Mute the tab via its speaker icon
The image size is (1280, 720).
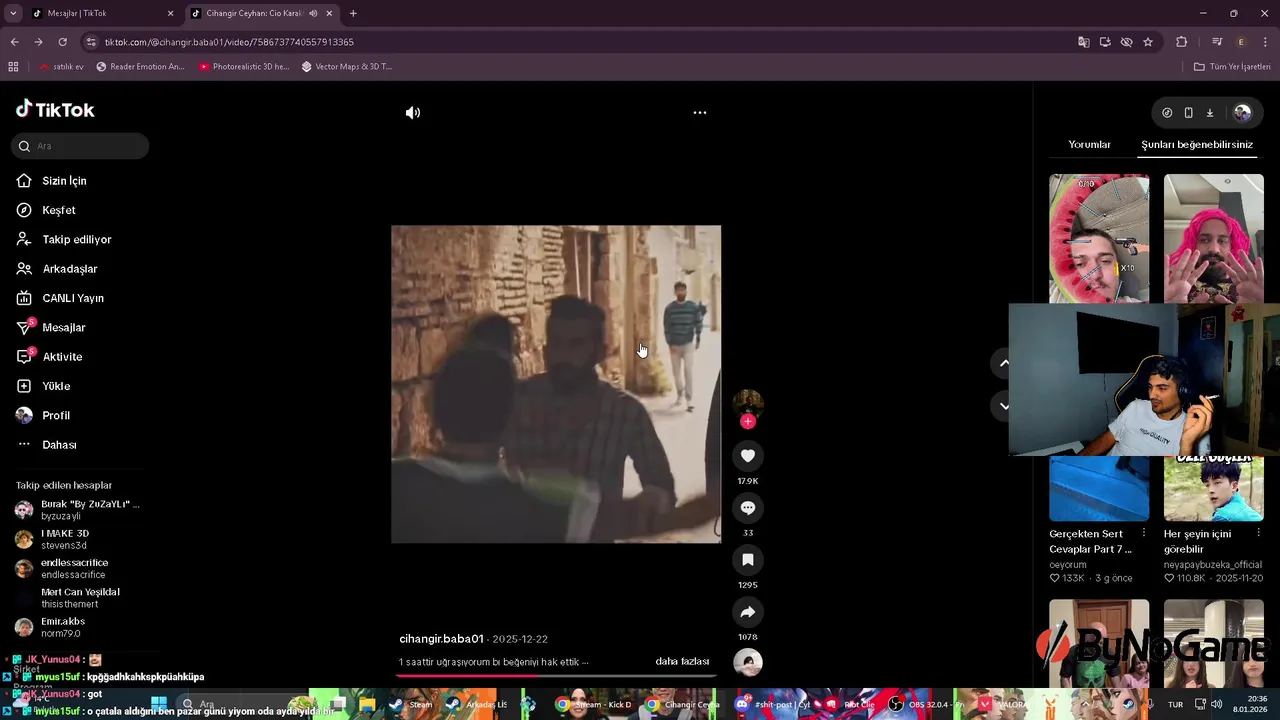(x=313, y=13)
